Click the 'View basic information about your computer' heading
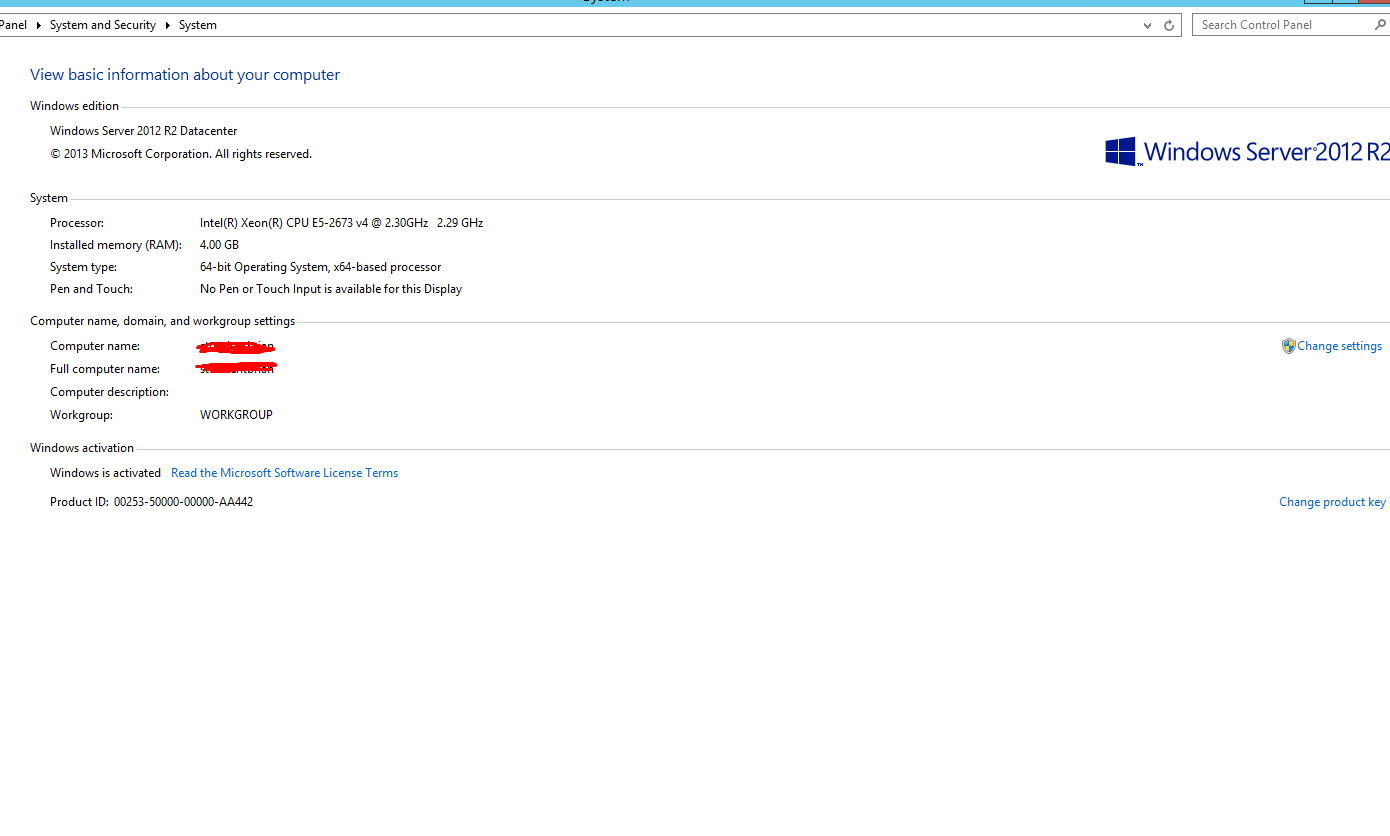 pos(185,75)
